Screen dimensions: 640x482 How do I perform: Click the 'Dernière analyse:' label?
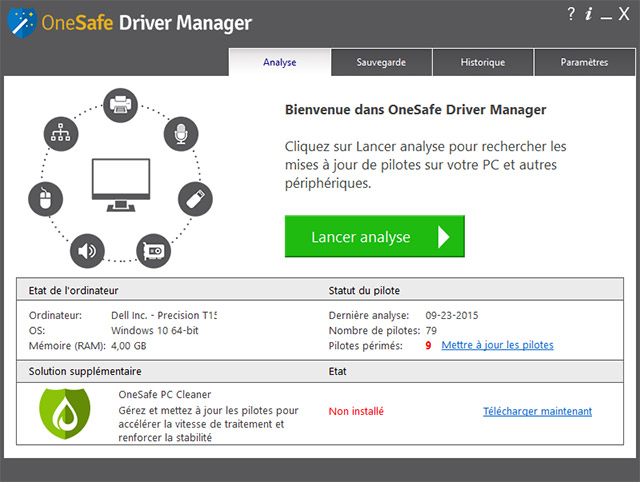point(369,315)
